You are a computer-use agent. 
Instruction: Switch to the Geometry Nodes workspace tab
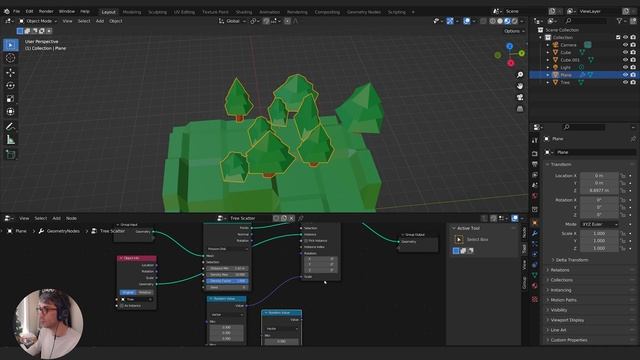click(x=364, y=12)
